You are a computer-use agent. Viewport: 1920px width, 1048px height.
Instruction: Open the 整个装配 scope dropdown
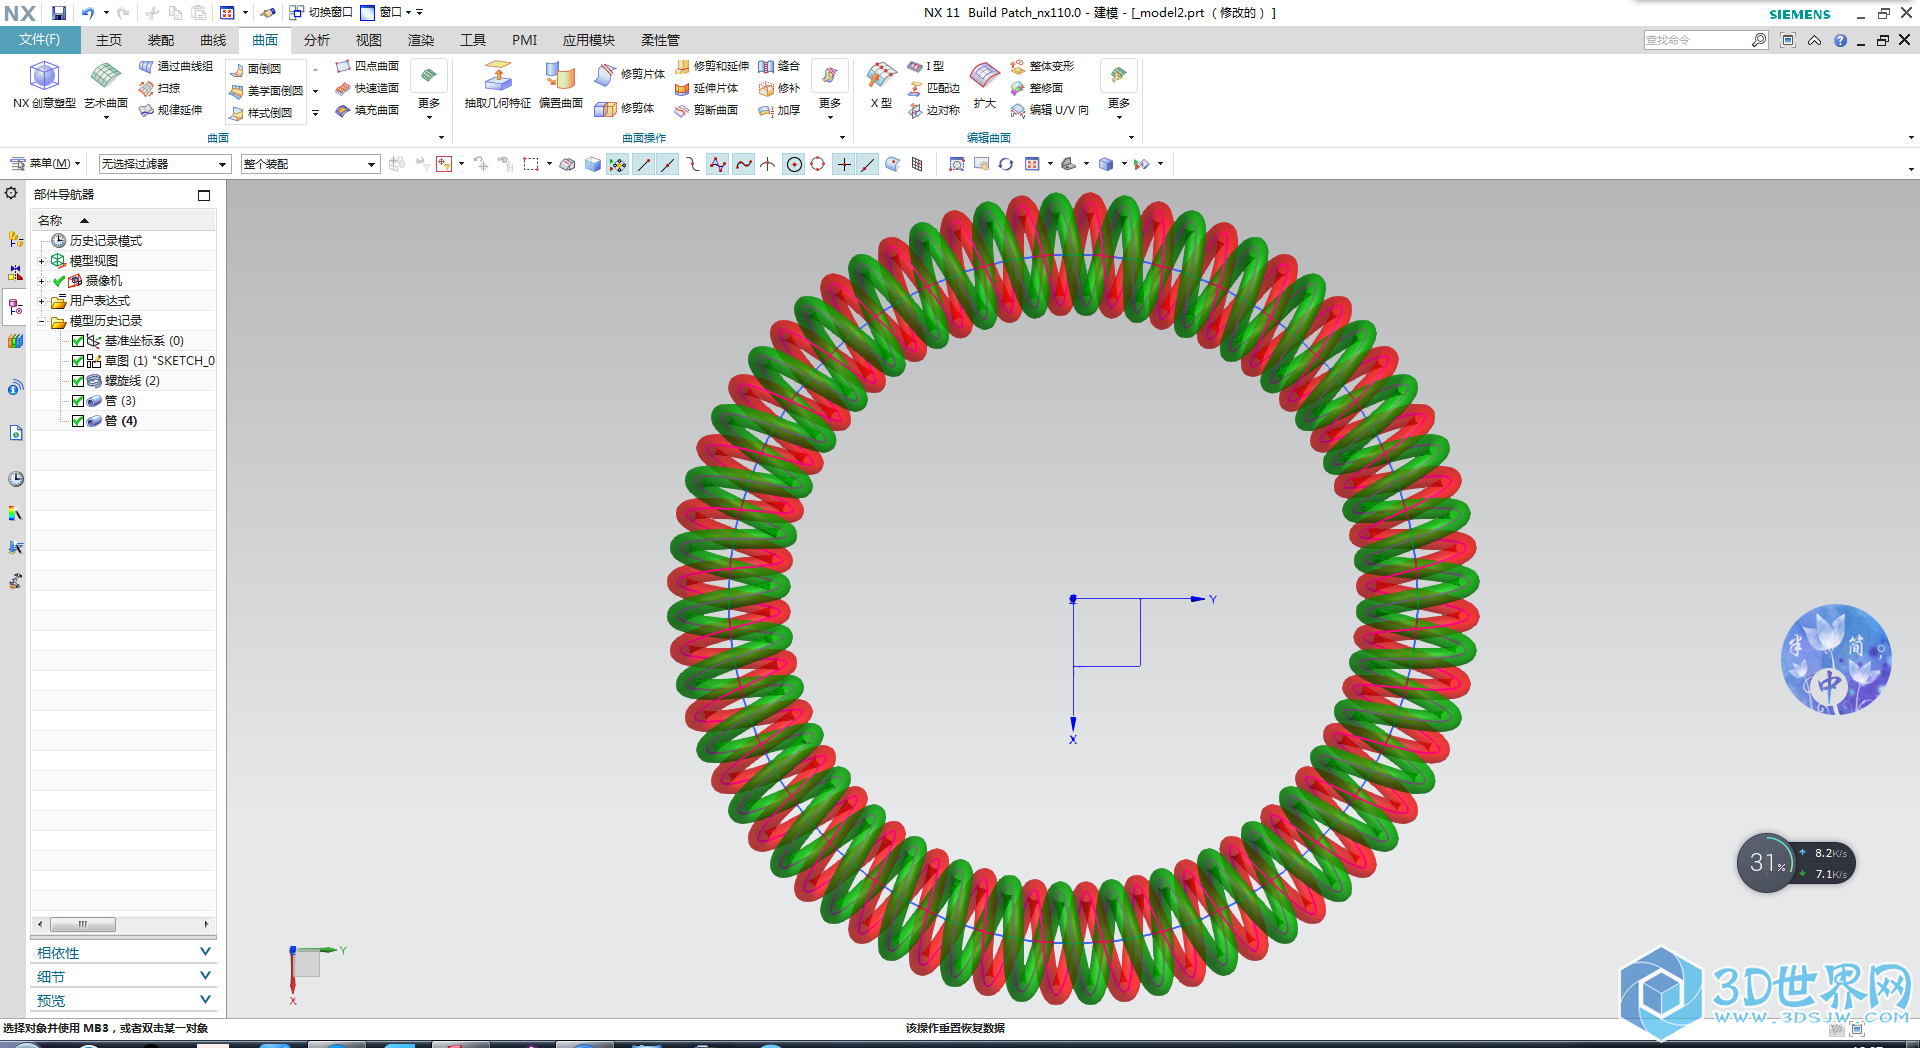click(x=310, y=164)
